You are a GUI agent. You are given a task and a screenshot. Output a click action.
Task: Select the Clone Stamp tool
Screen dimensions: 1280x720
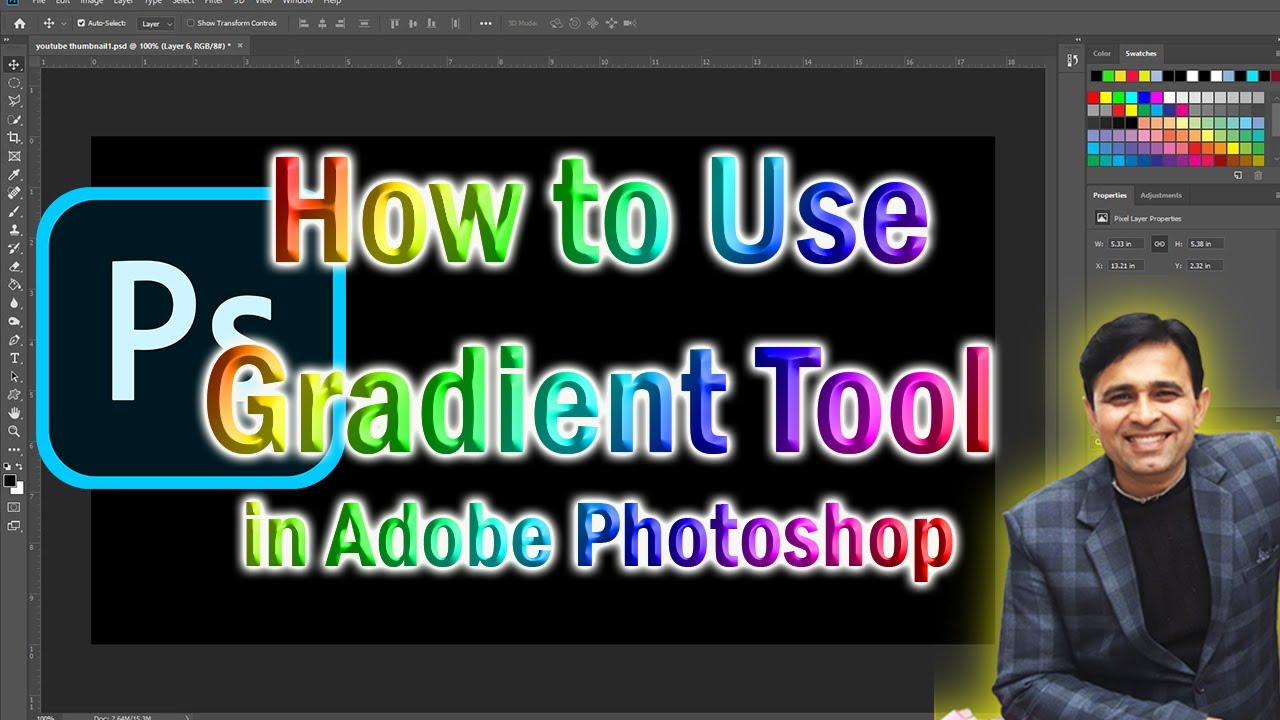[14, 230]
